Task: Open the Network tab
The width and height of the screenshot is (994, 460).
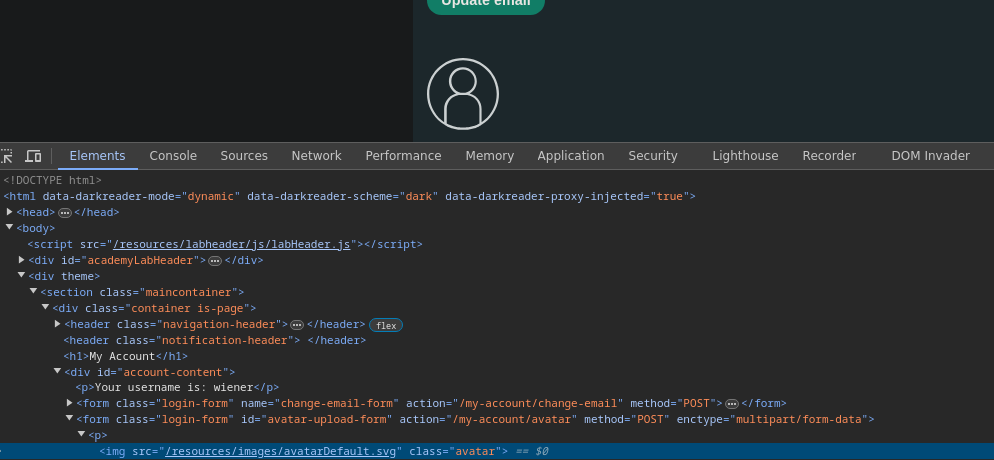Action: [x=316, y=156]
